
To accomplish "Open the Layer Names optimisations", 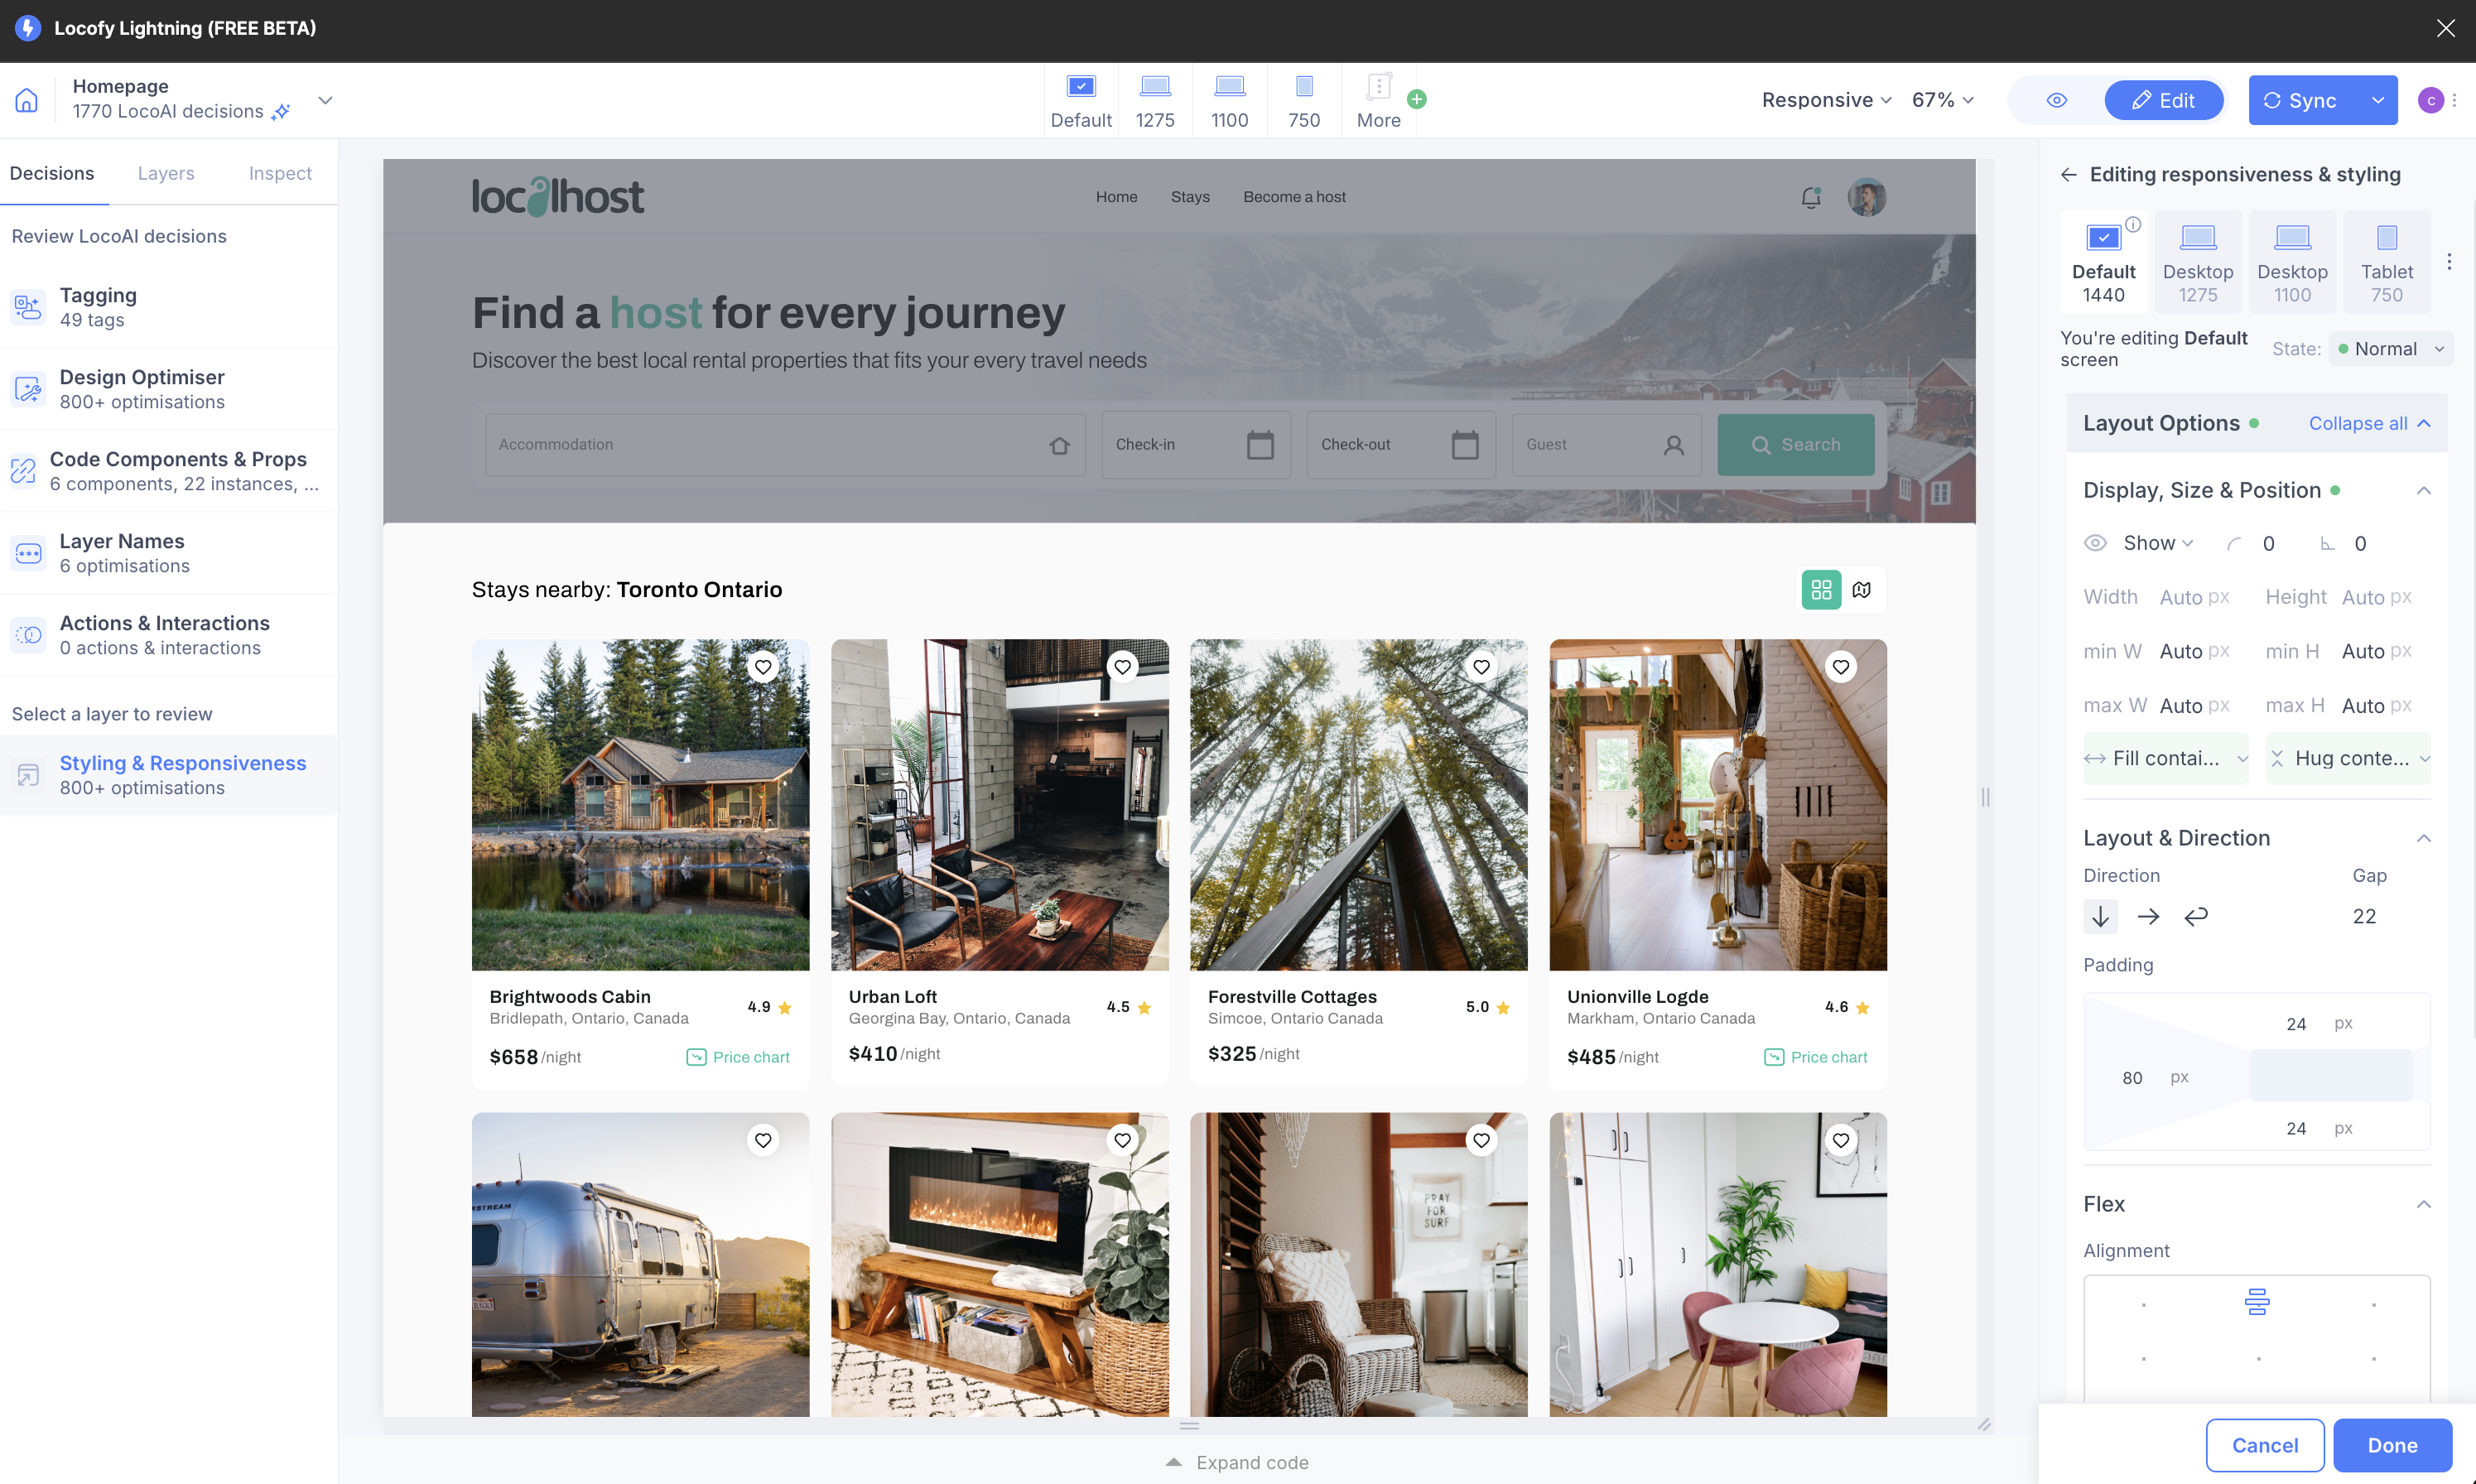I will coord(168,553).
